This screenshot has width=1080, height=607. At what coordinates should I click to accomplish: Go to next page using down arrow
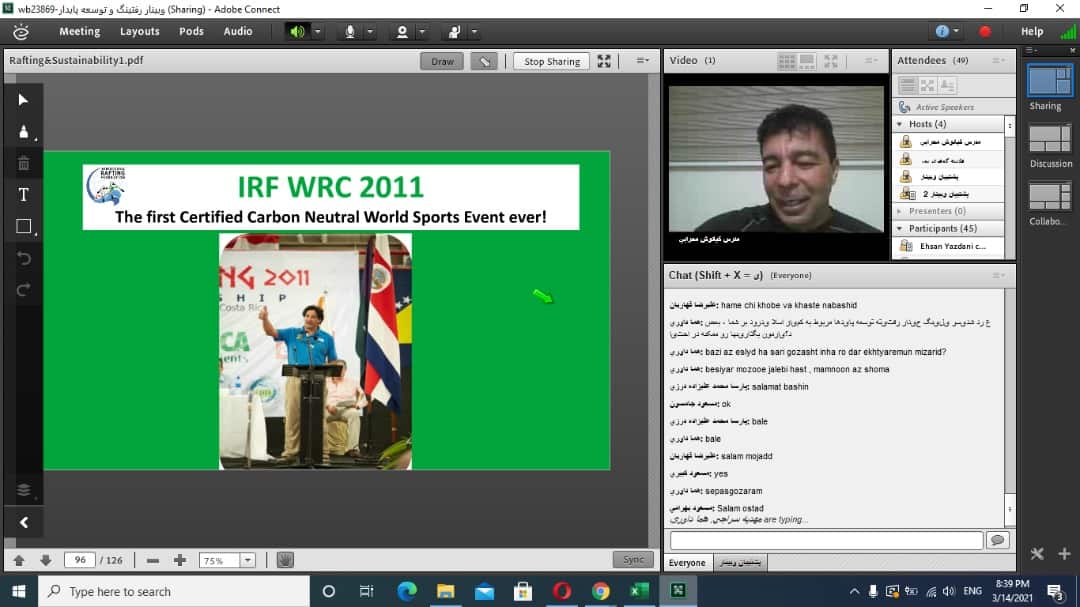pyautogui.click(x=46, y=560)
